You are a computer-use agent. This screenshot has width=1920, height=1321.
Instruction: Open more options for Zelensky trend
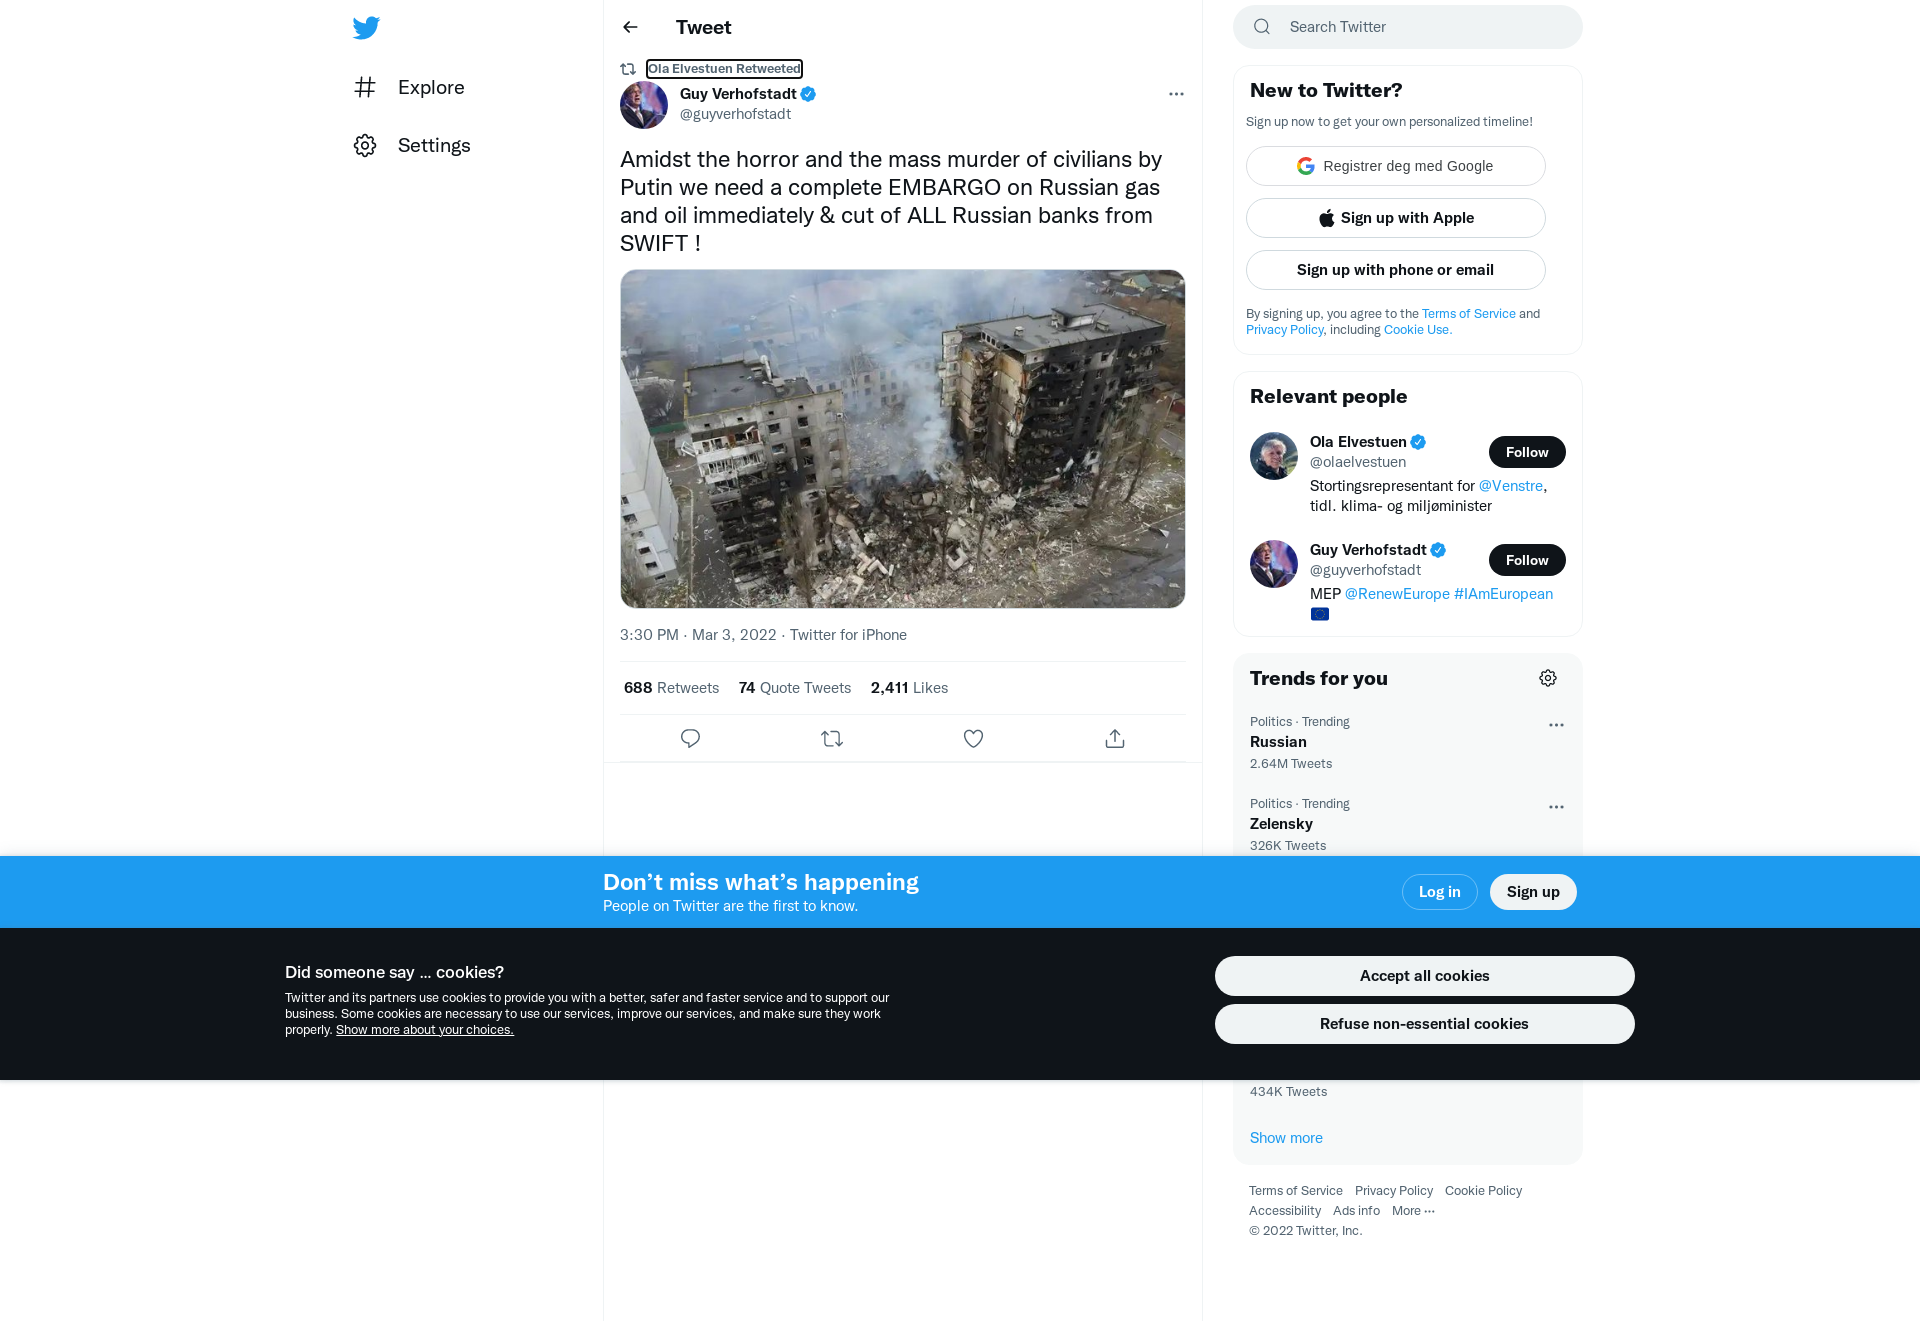pyautogui.click(x=1556, y=807)
